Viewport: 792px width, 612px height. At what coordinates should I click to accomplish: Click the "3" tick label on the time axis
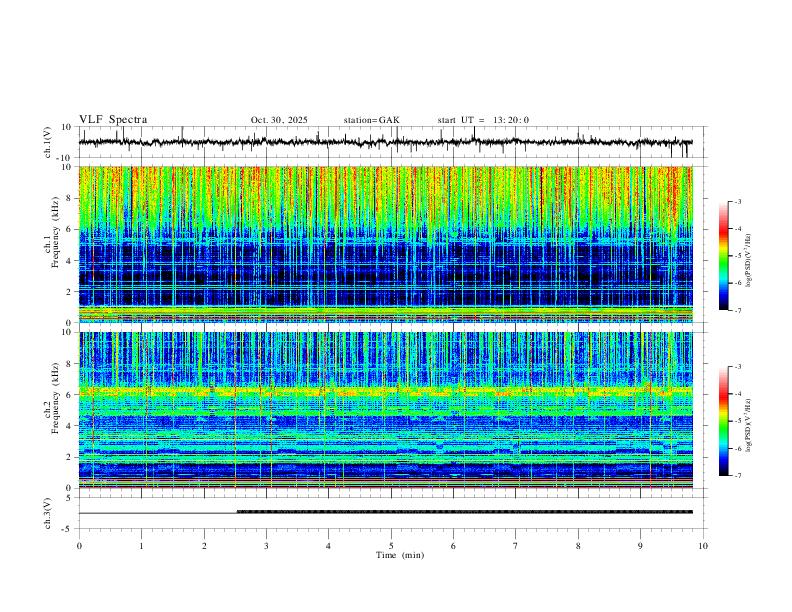(266, 546)
